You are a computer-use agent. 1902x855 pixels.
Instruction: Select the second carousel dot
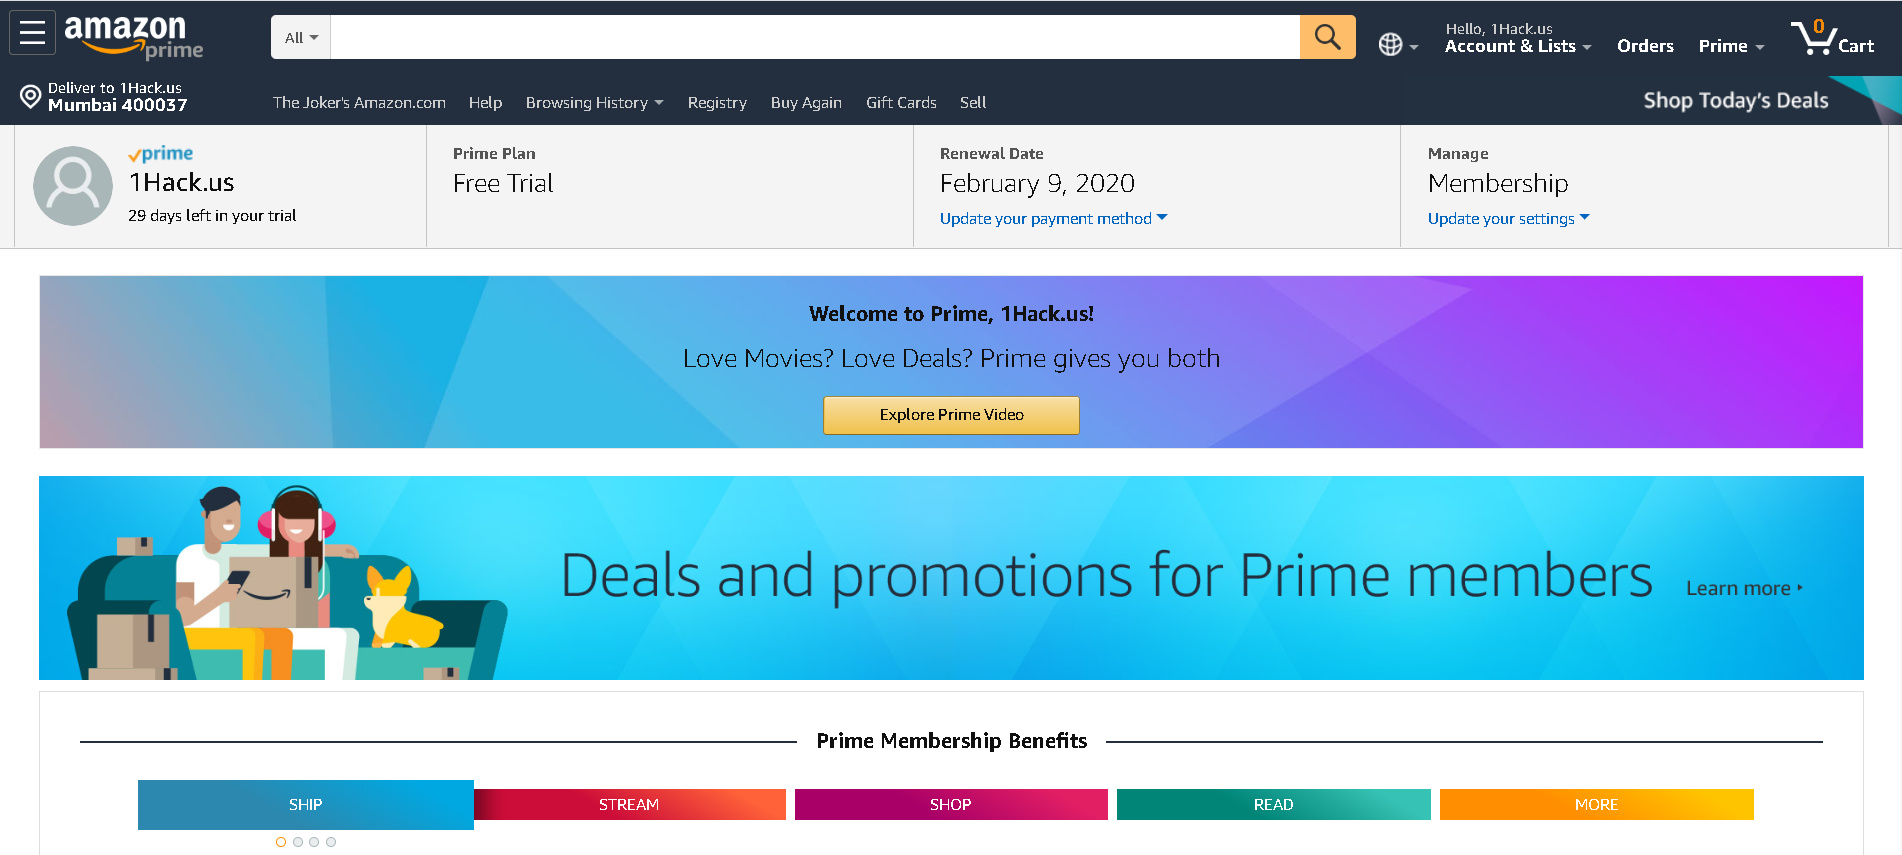click(298, 842)
